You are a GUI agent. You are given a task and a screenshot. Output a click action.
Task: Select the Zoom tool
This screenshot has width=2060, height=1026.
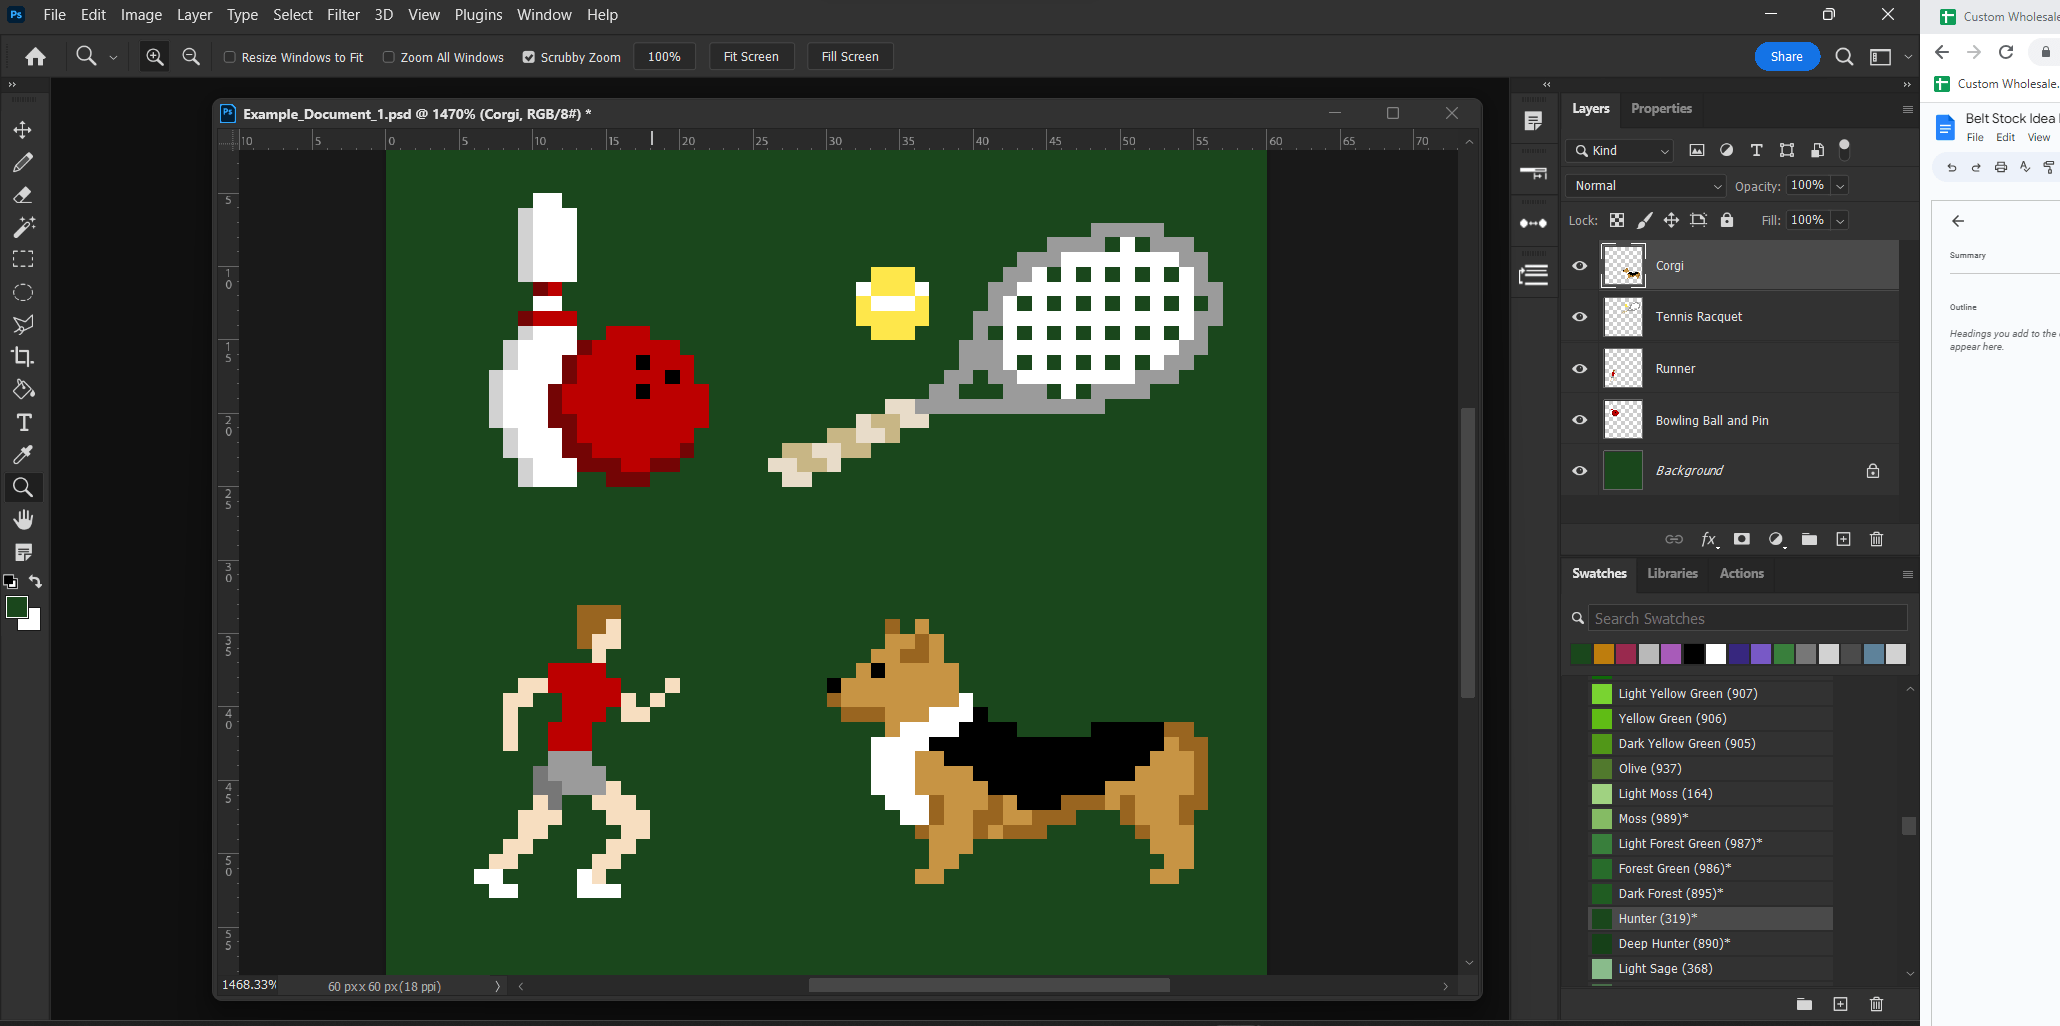[x=23, y=487]
